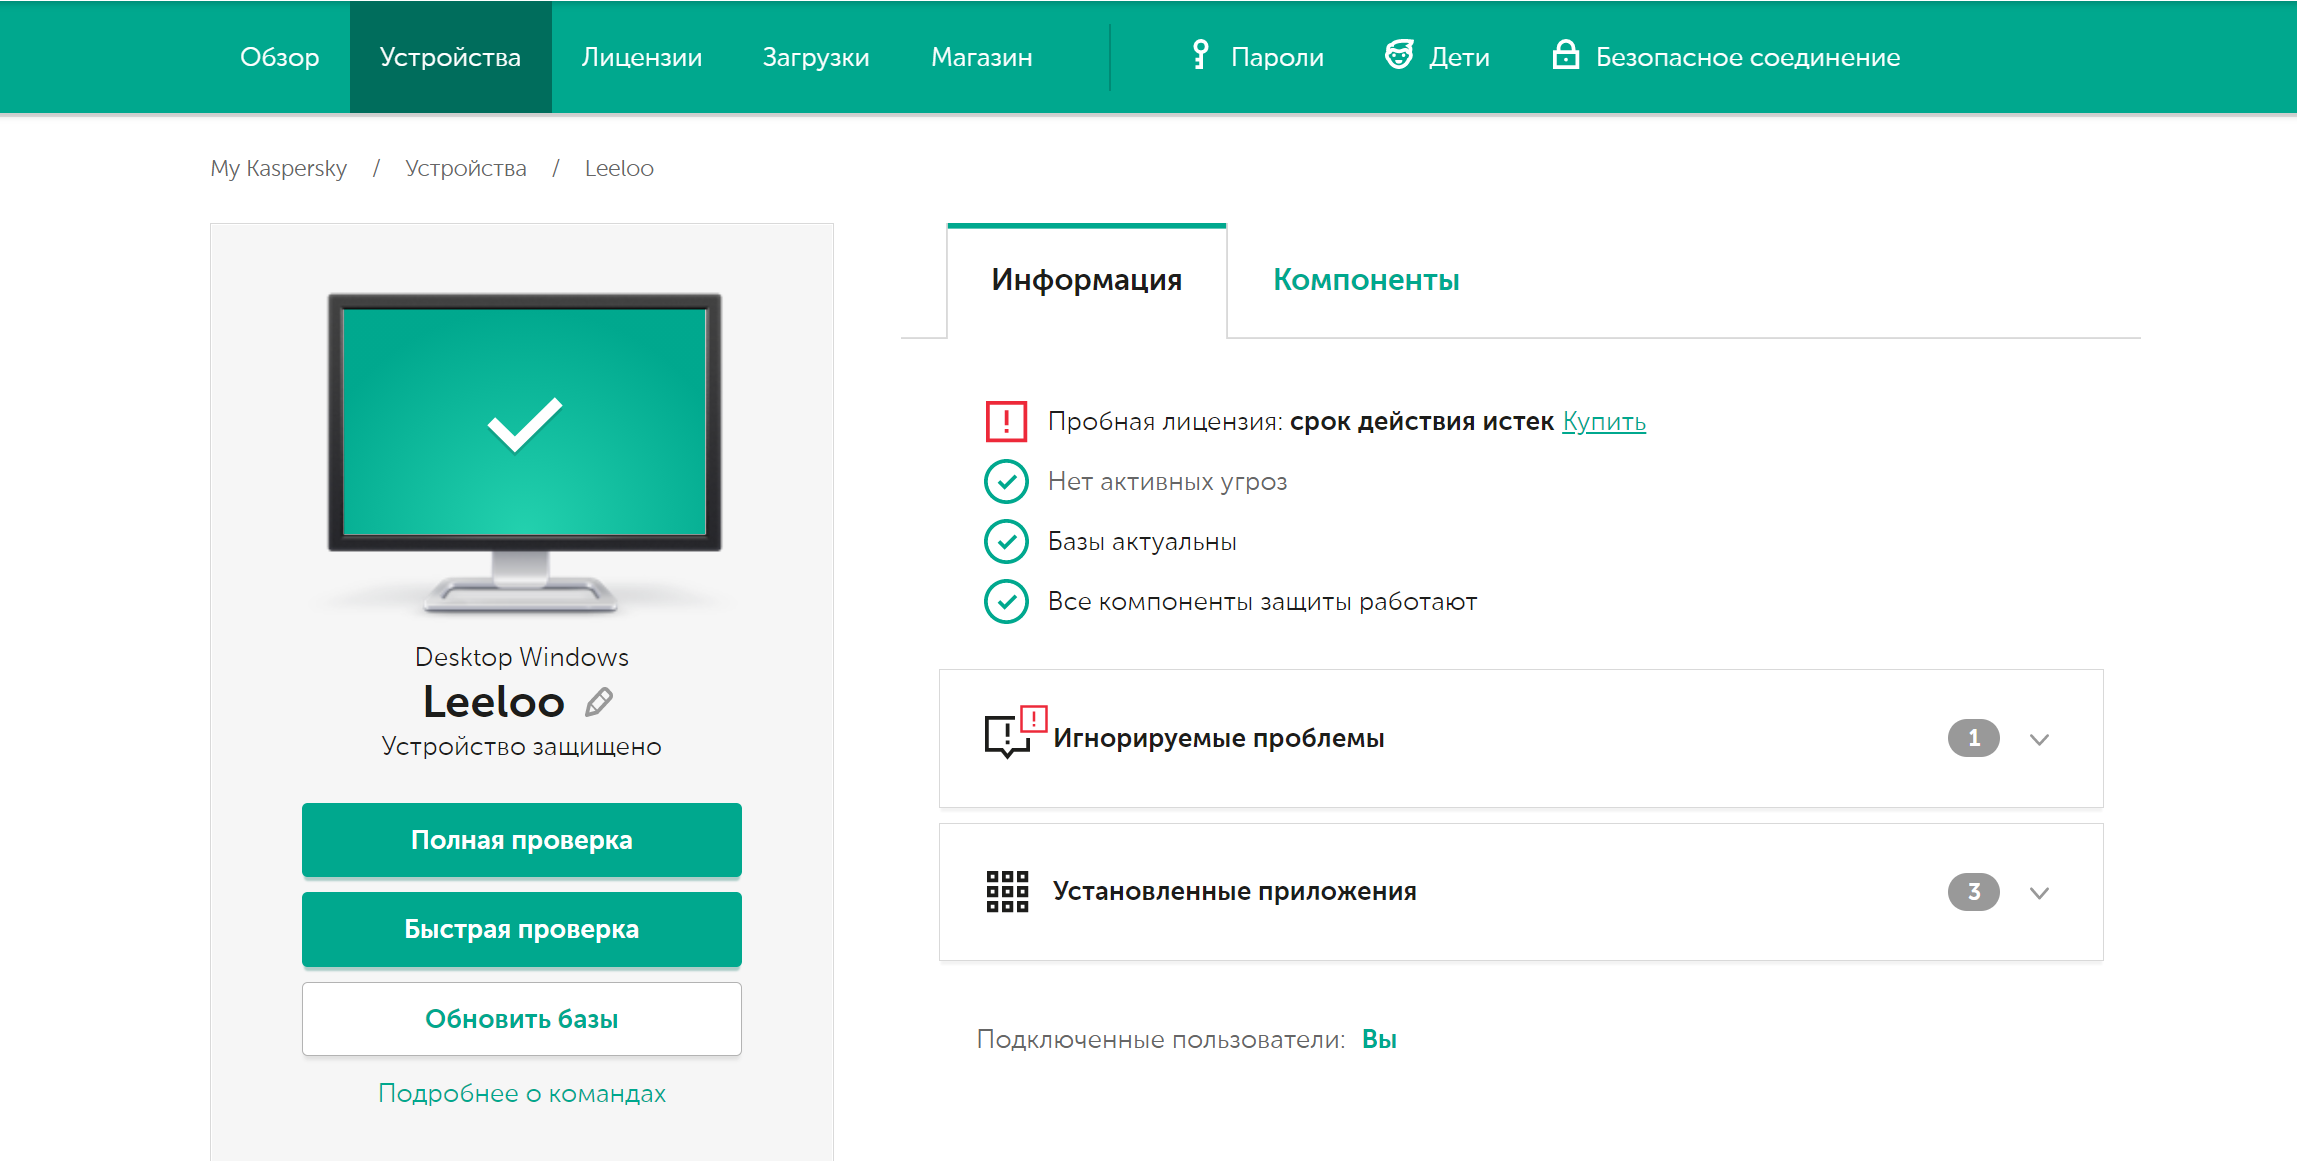Click the Устройство защищено status text

point(522,747)
